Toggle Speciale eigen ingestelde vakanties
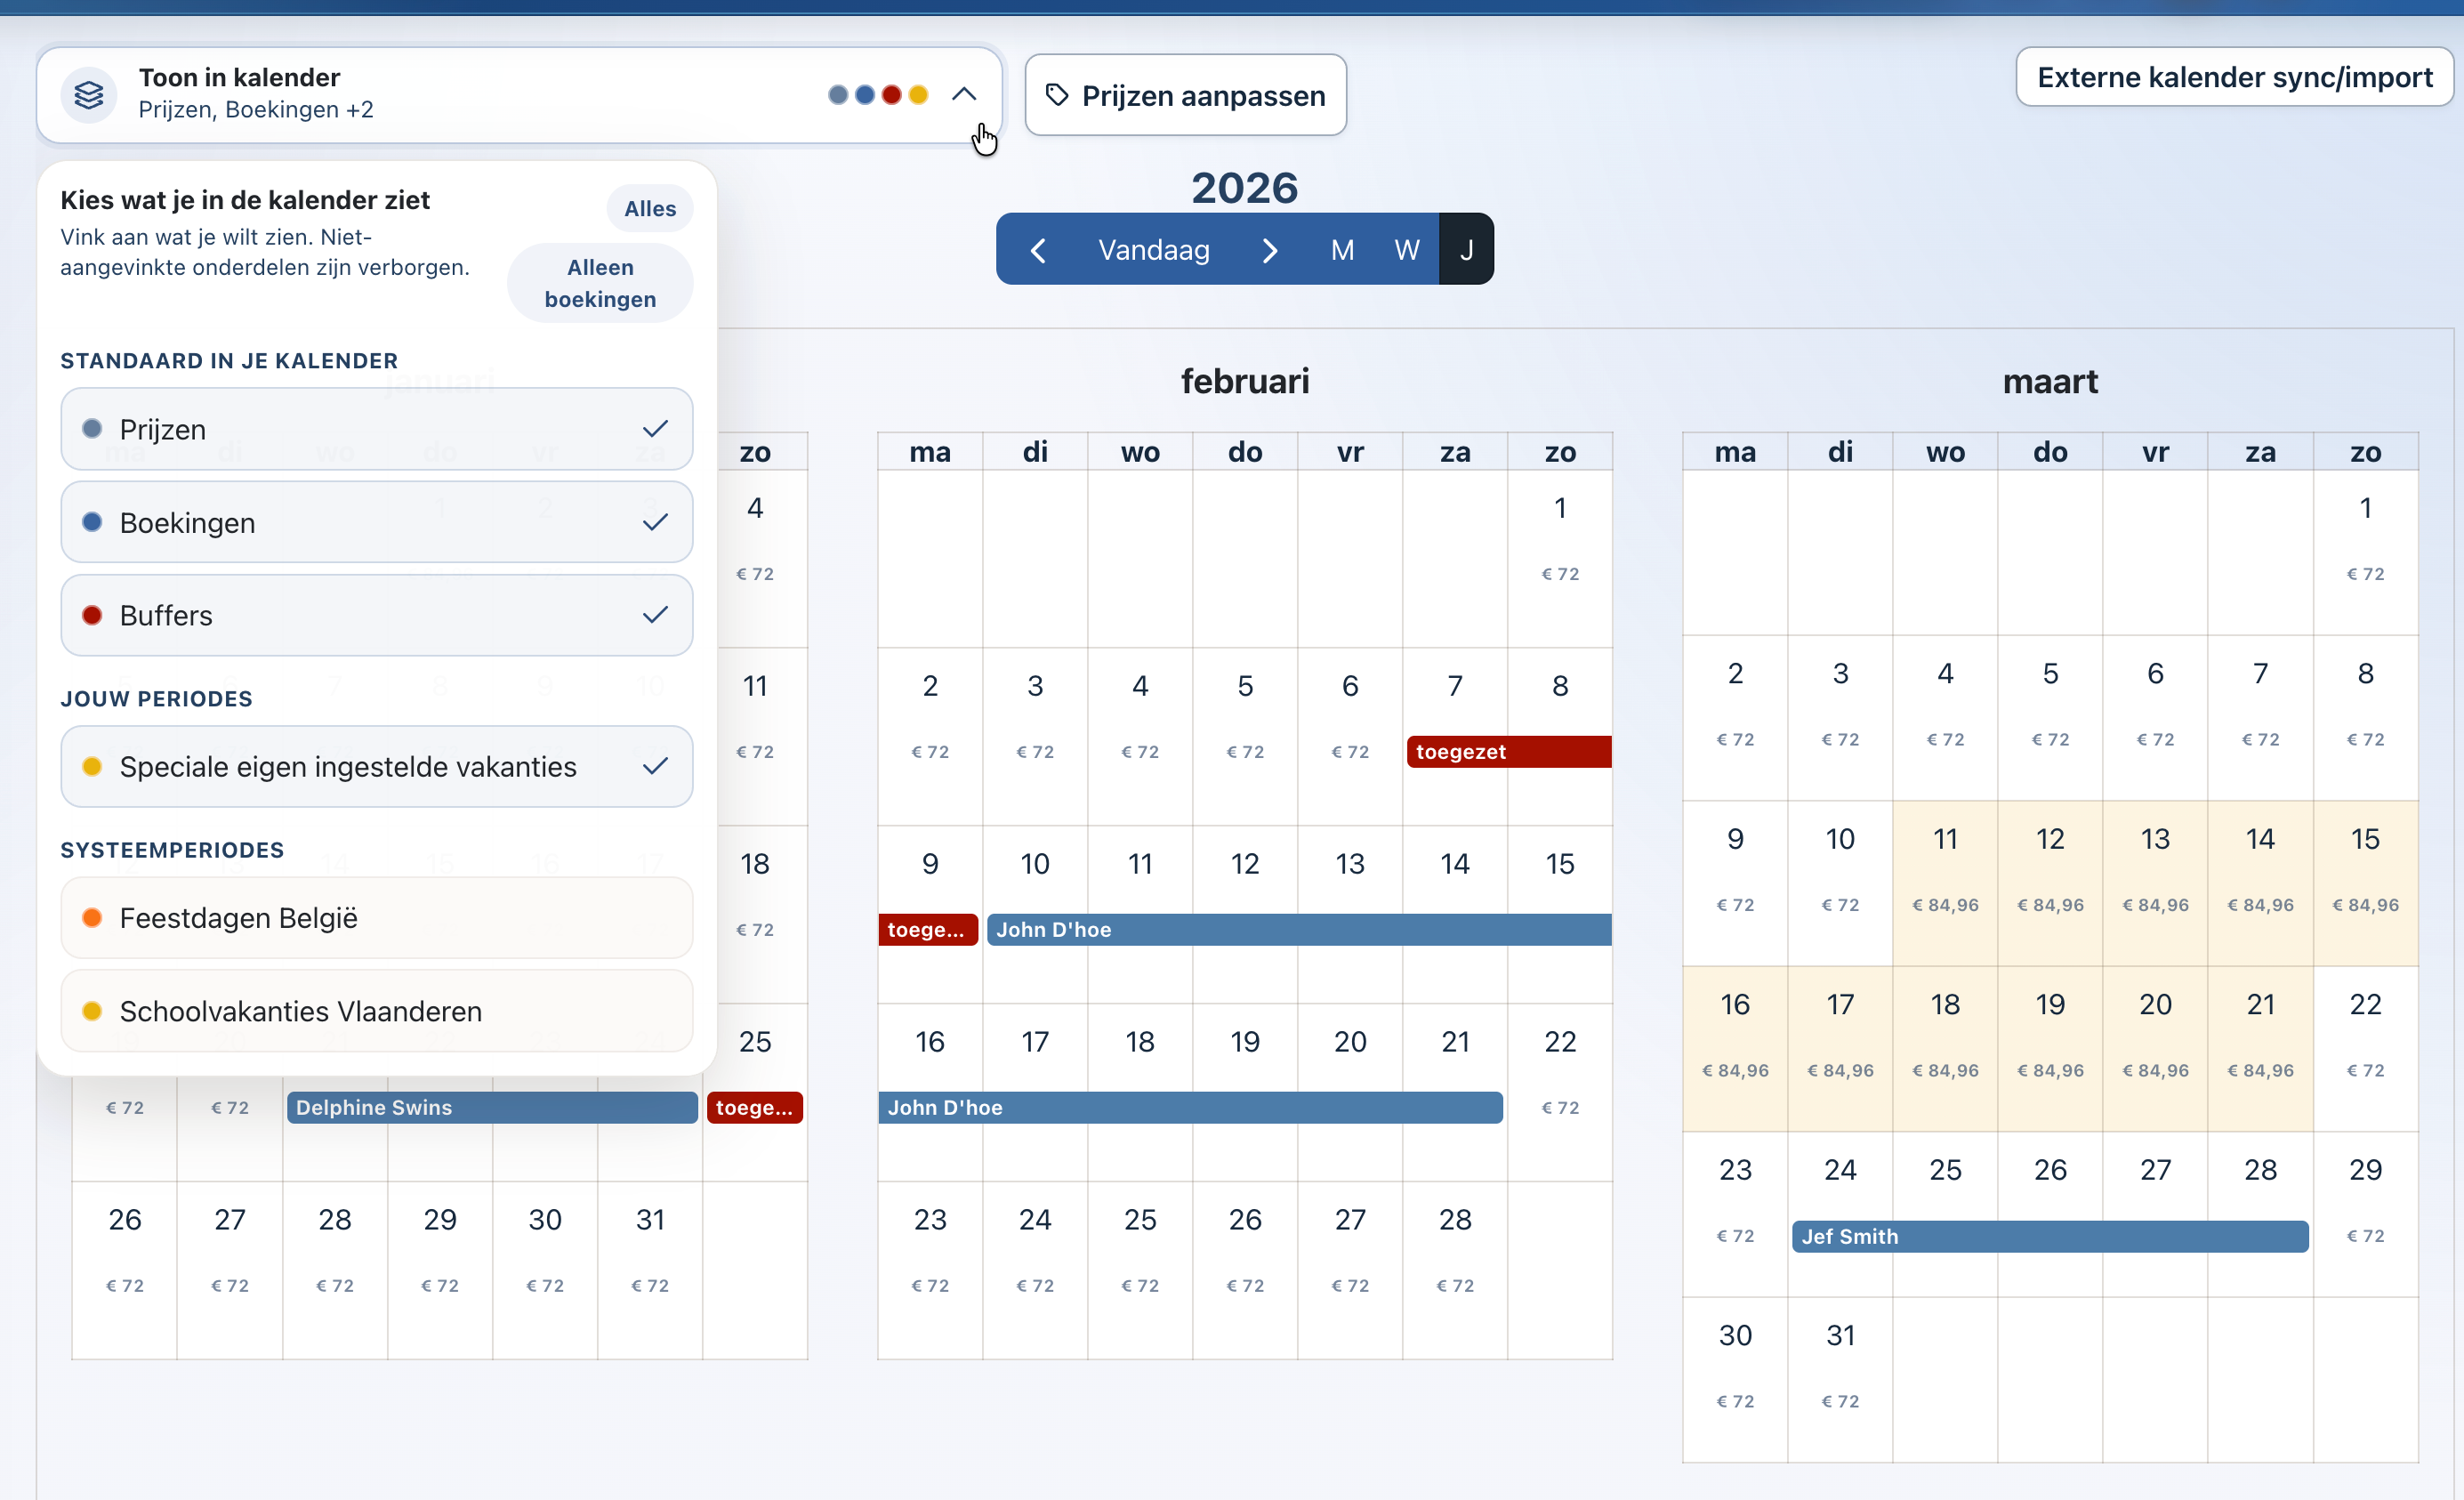This screenshot has height=1500, width=2464. 377,766
